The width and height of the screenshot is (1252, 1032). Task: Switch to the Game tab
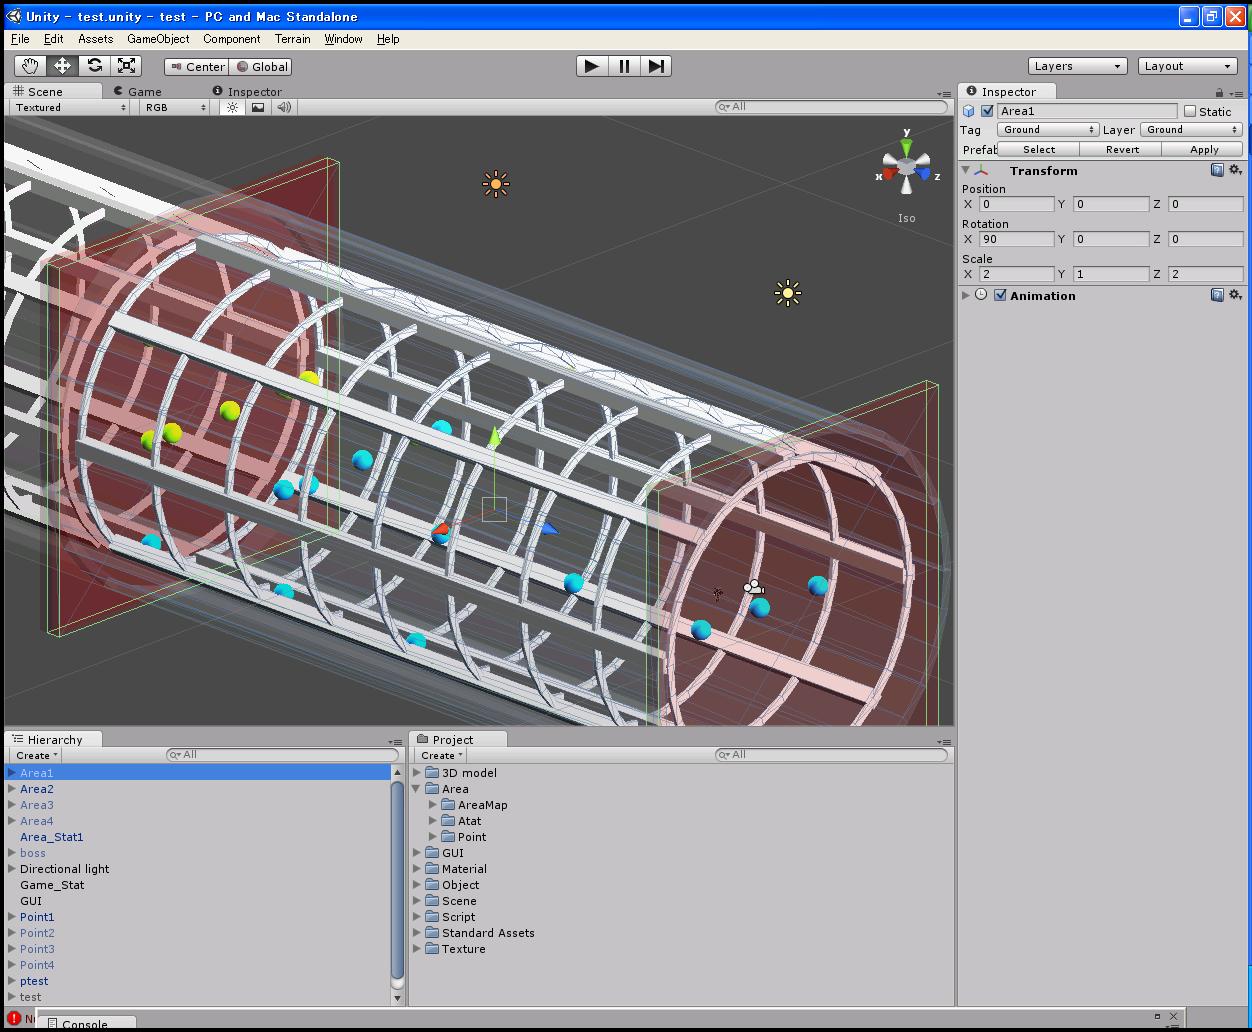[144, 91]
